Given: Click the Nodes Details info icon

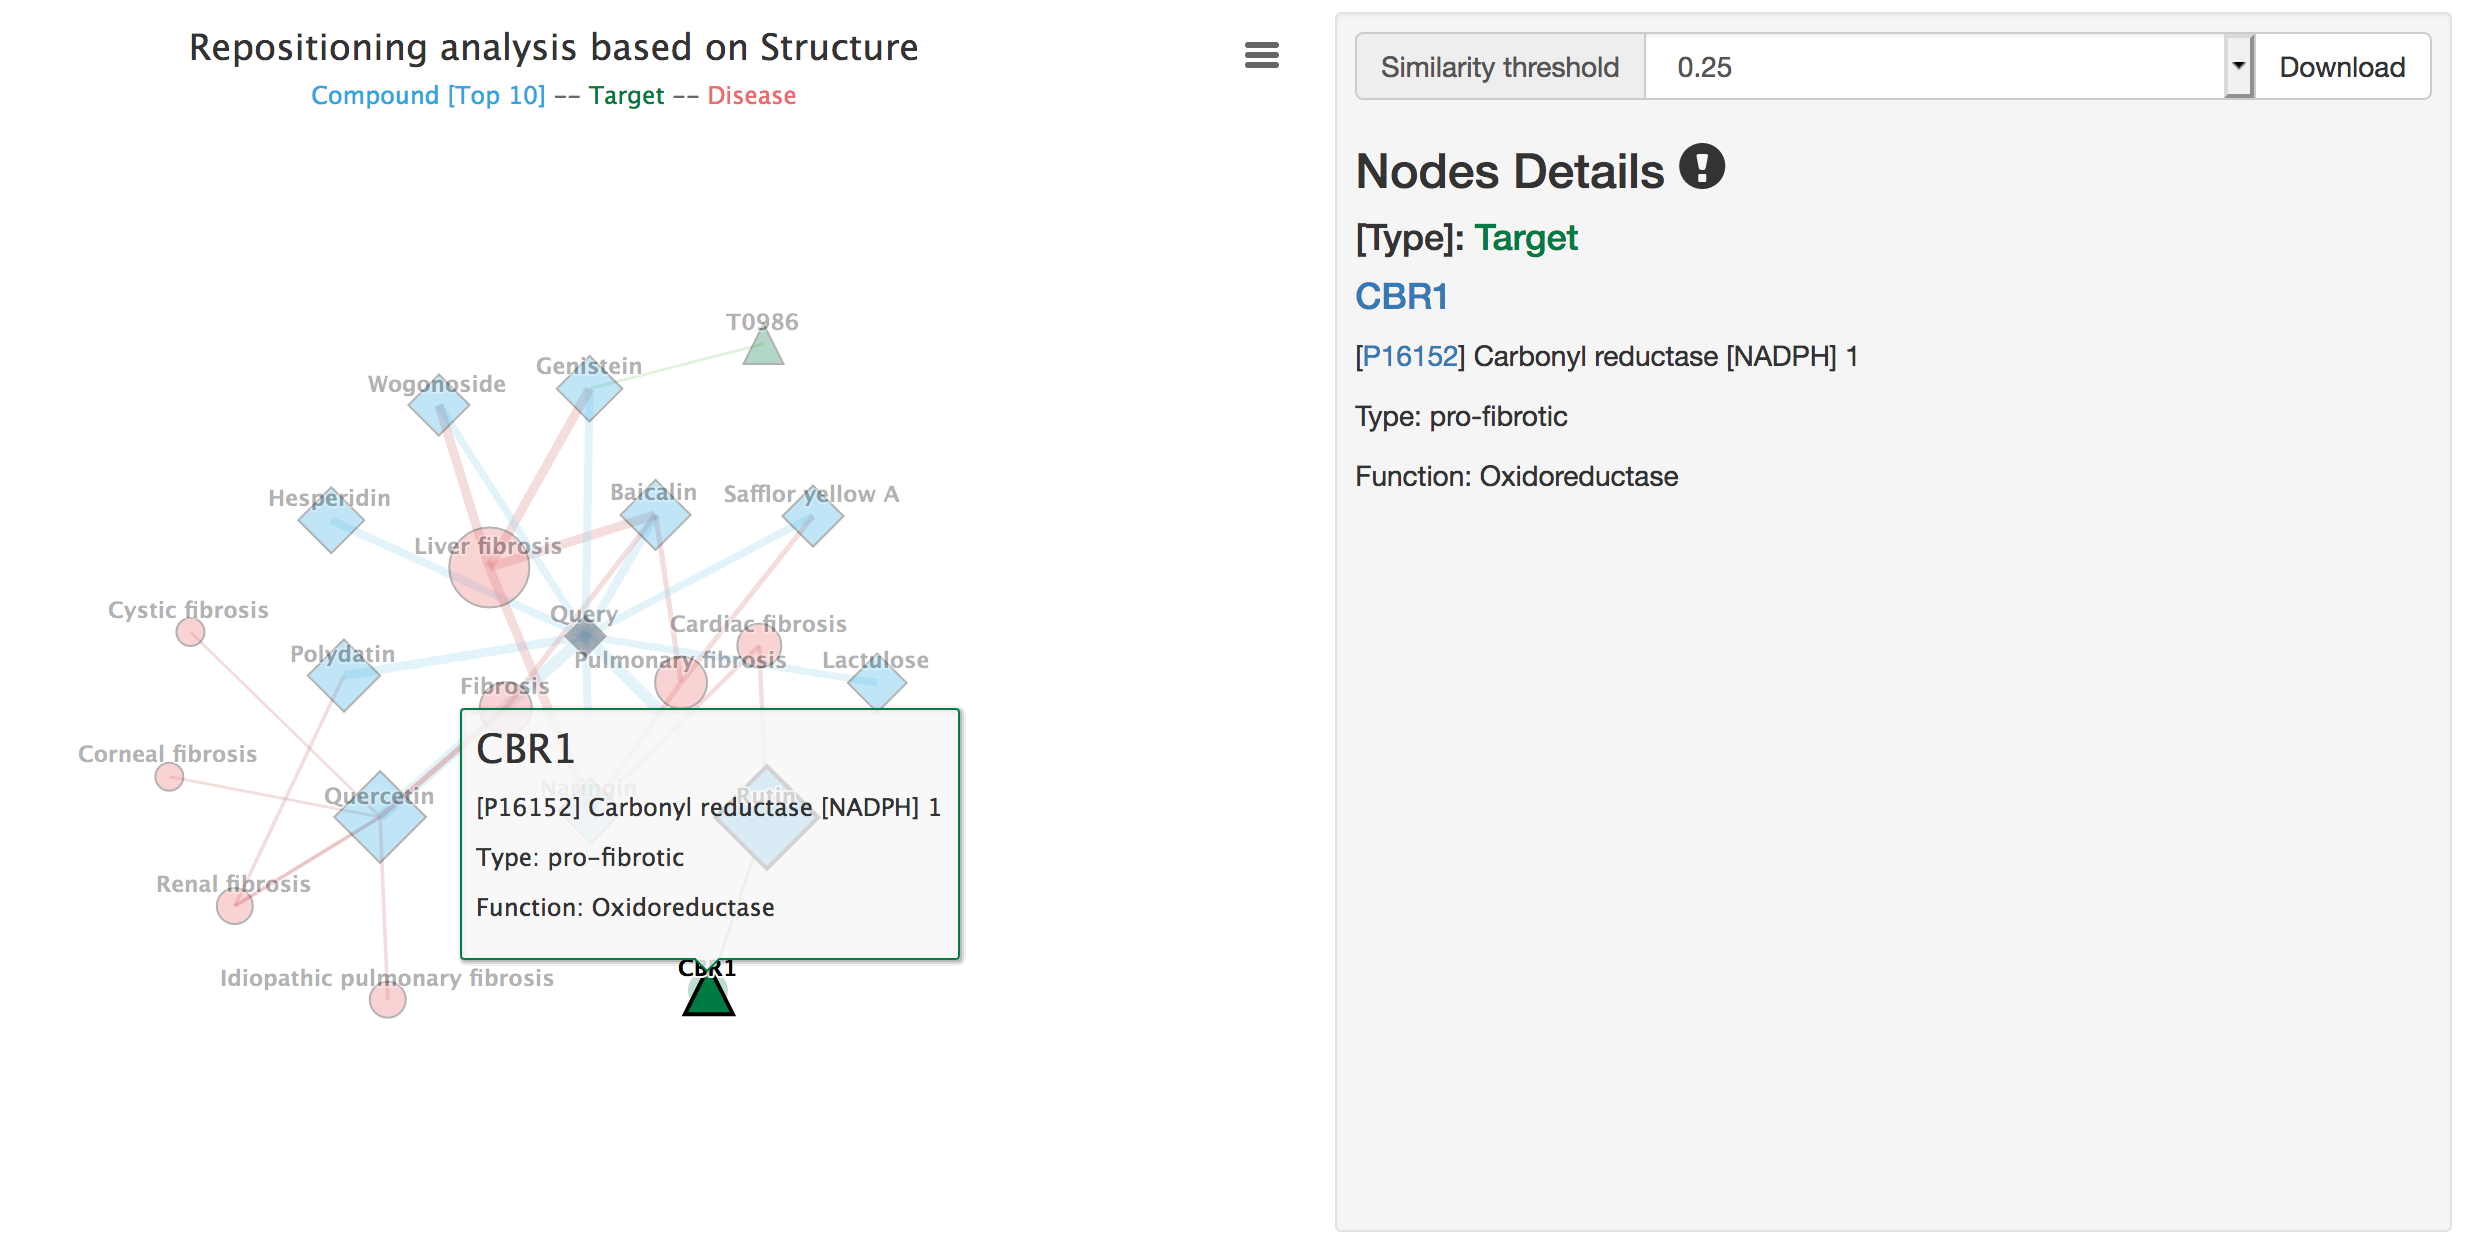Looking at the screenshot, I should point(1701,167).
